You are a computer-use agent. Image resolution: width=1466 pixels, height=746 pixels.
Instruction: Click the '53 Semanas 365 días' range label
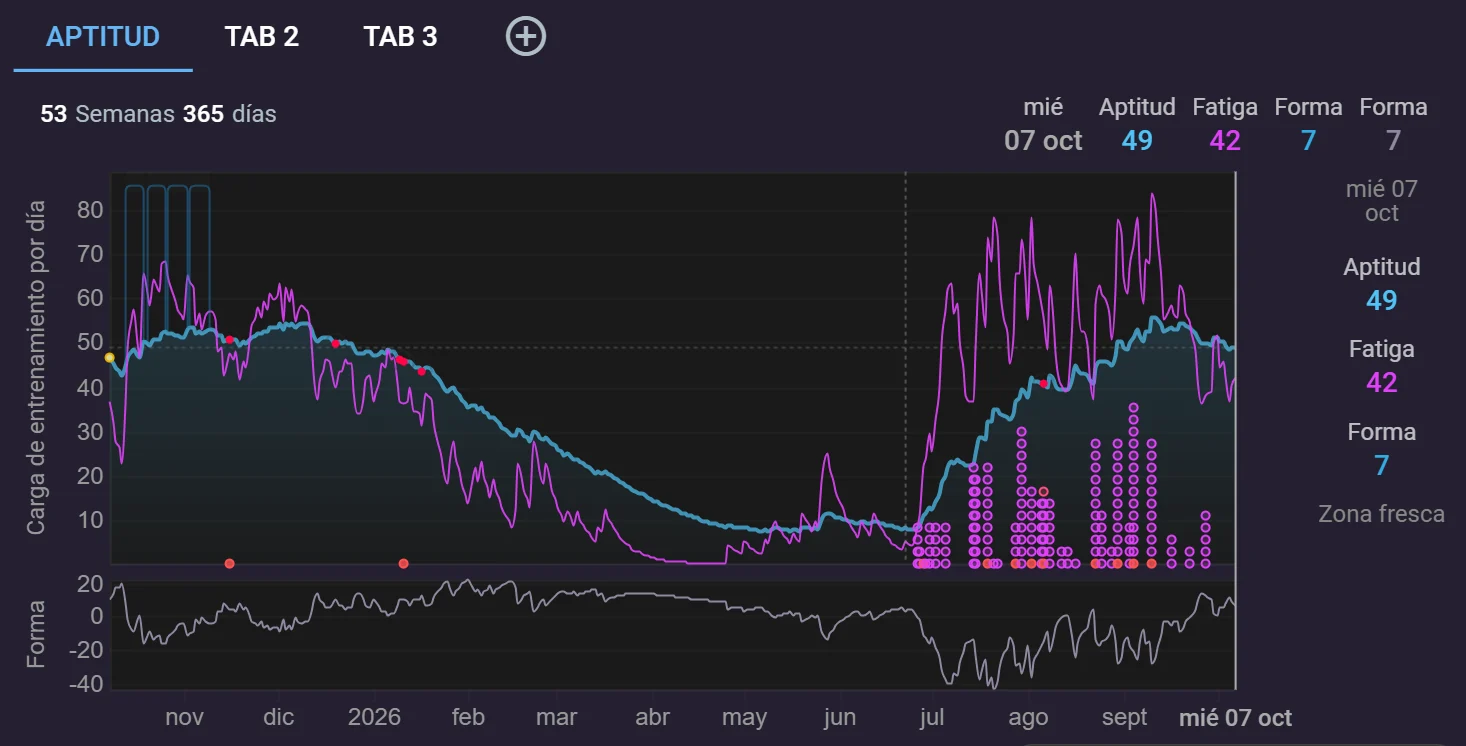(x=158, y=114)
